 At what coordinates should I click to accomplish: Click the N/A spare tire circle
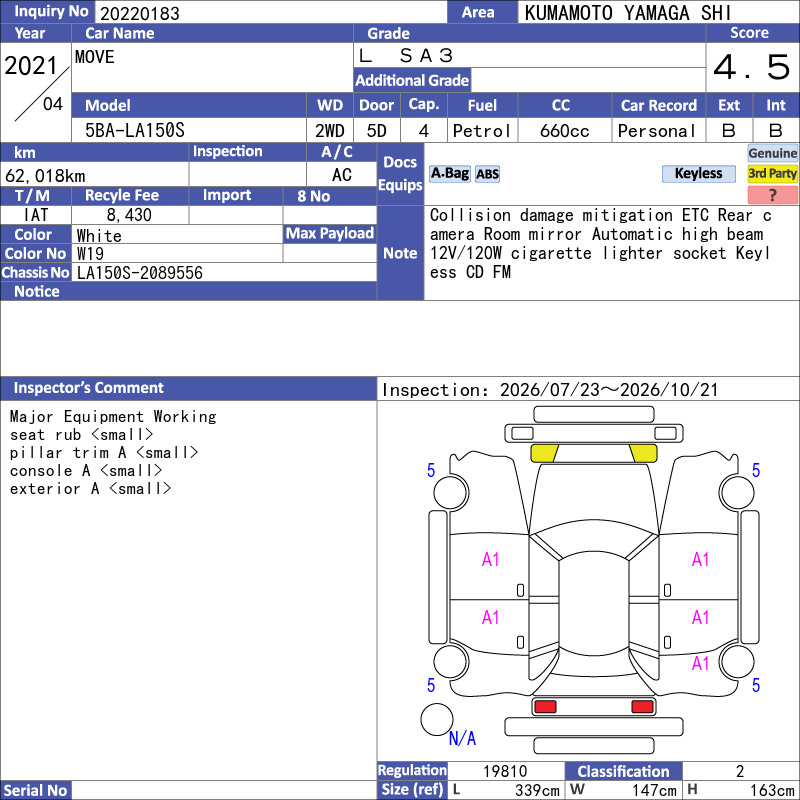[437, 719]
